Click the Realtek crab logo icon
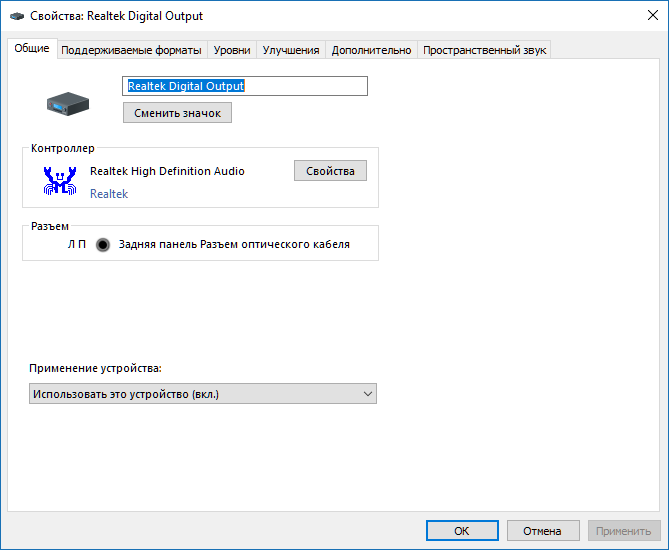Viewport: 669px width, 550px height. [60, 181]
